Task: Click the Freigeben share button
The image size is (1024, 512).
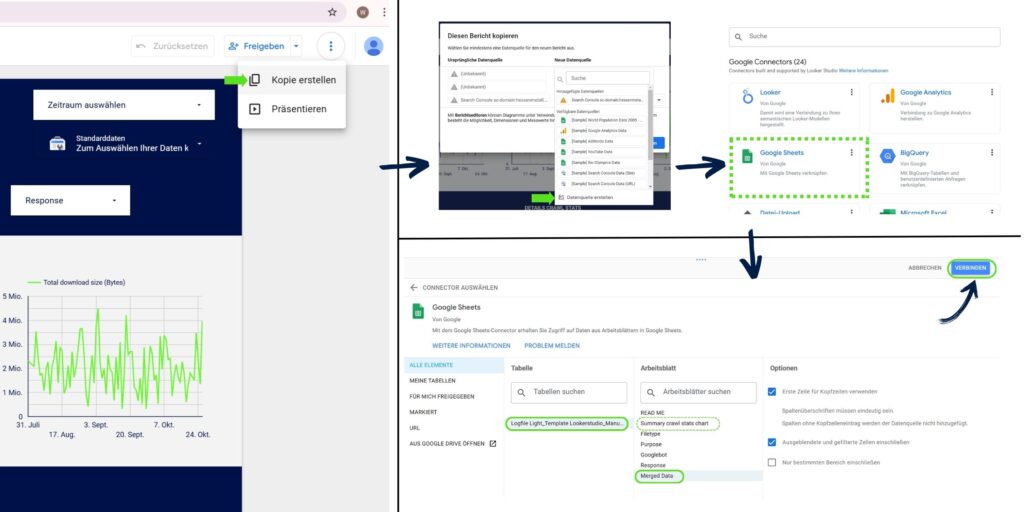Action: point(256,46)
